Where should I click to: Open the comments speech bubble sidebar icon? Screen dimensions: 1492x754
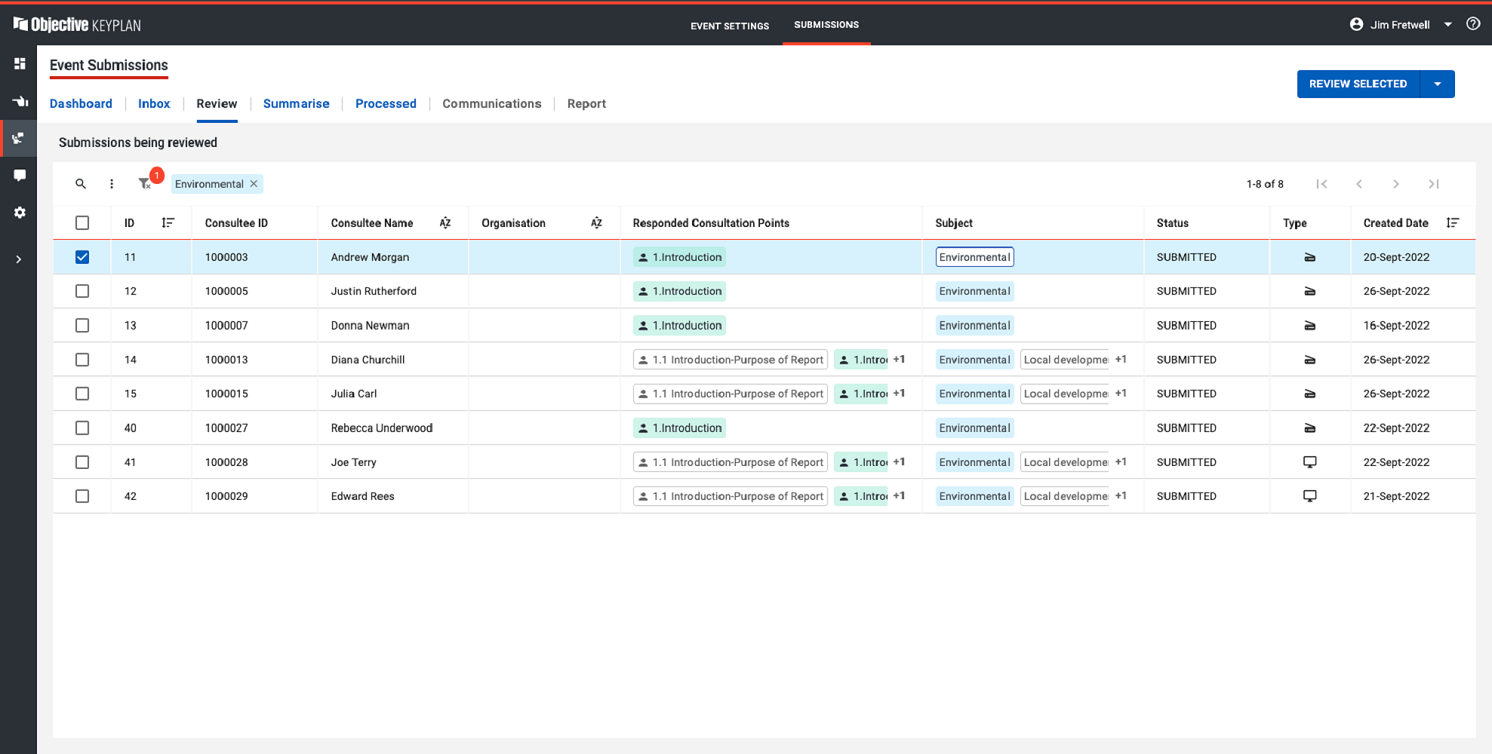[x=19, y=175]
